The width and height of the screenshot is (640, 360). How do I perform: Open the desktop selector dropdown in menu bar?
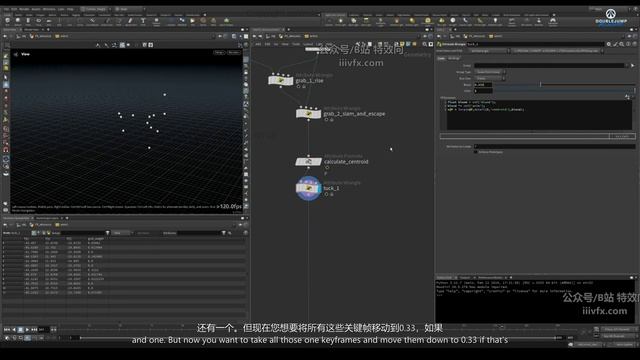point(96,9)
